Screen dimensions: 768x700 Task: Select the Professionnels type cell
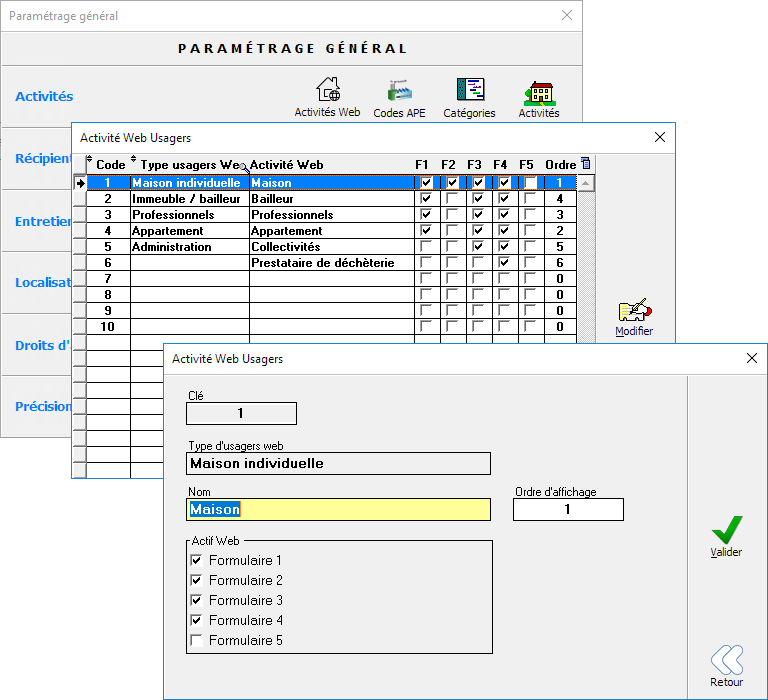[x=190, y=215]
